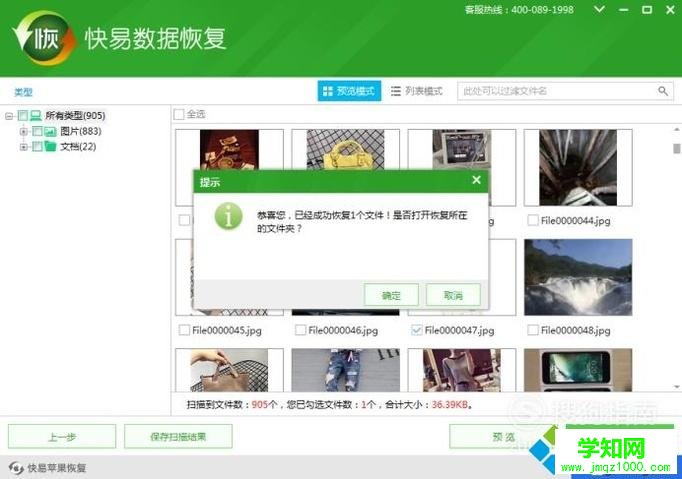
Task: Click the File0000047.jpg file name
Action: (459, 330)
